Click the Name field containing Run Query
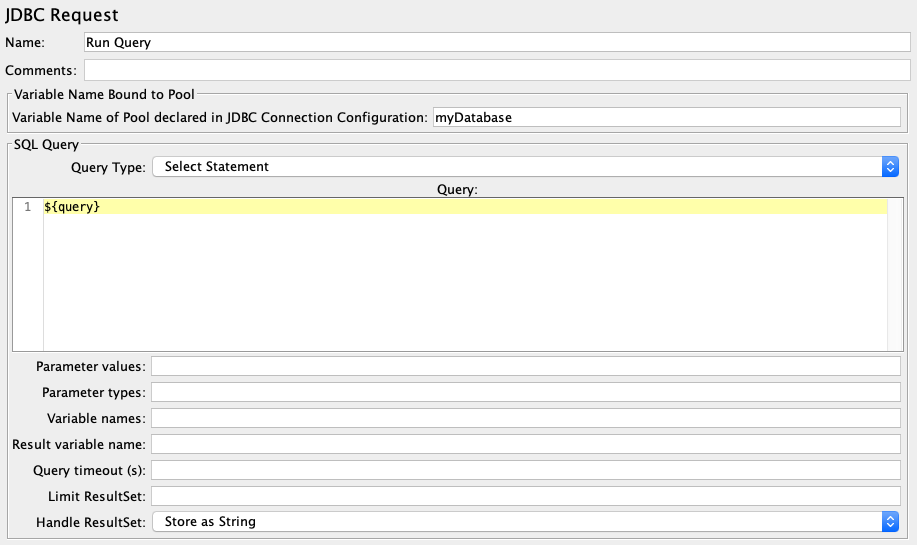 [x=497, y=42]
